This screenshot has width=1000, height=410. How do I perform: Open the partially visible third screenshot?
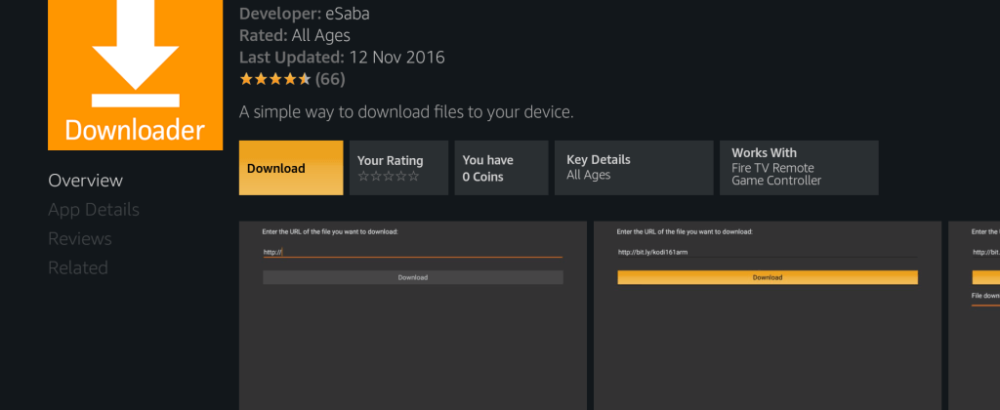pyautogui.click(x=974, y=316)
